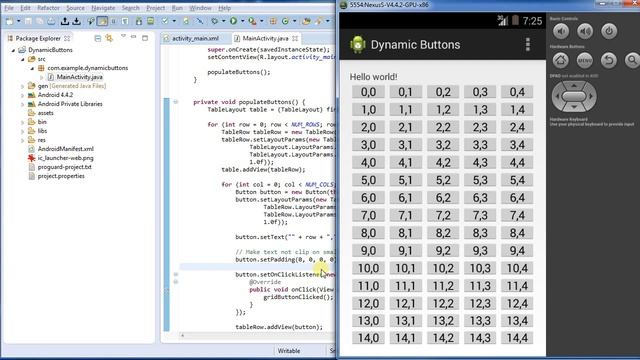This screenshot has width=640, height=360.
Task: Click editor horizontal scrollbar left arrow
Action: (x=182, y=336)
